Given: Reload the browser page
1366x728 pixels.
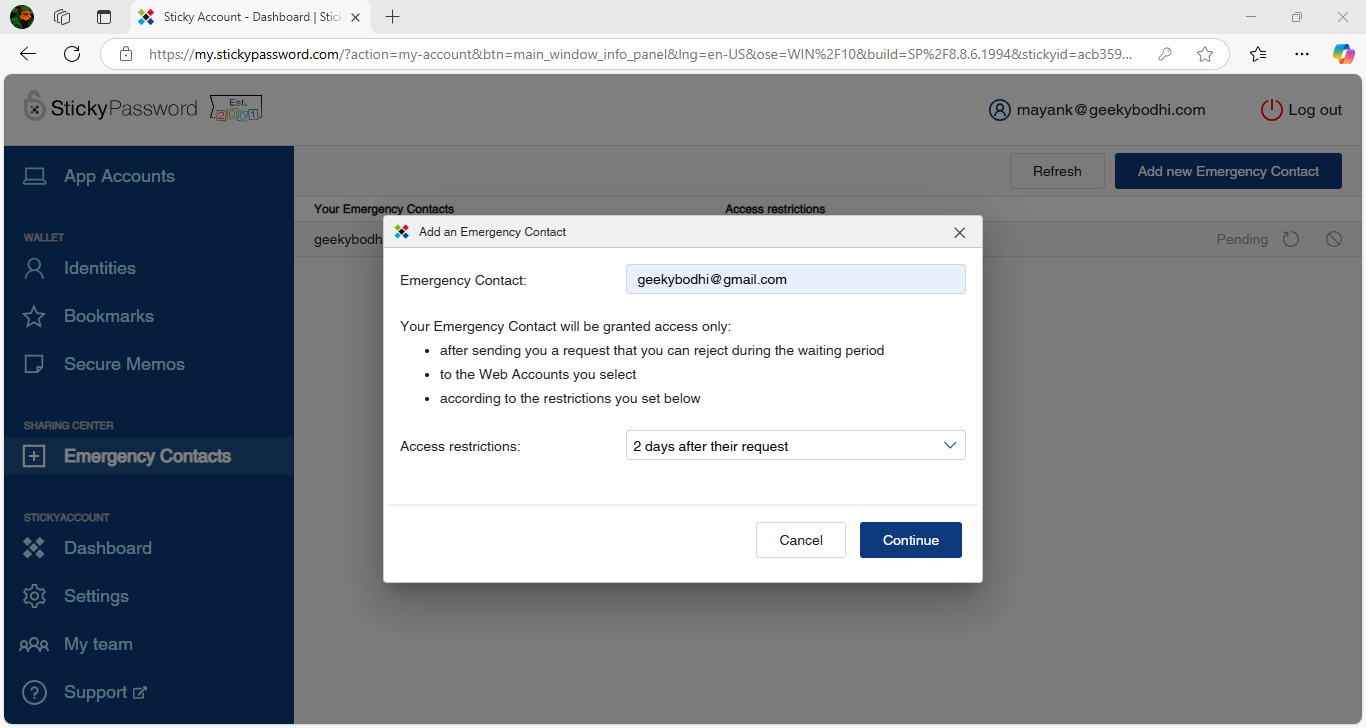Looking at the screenshot, I should pyautogui.click(x=72, y=54).
